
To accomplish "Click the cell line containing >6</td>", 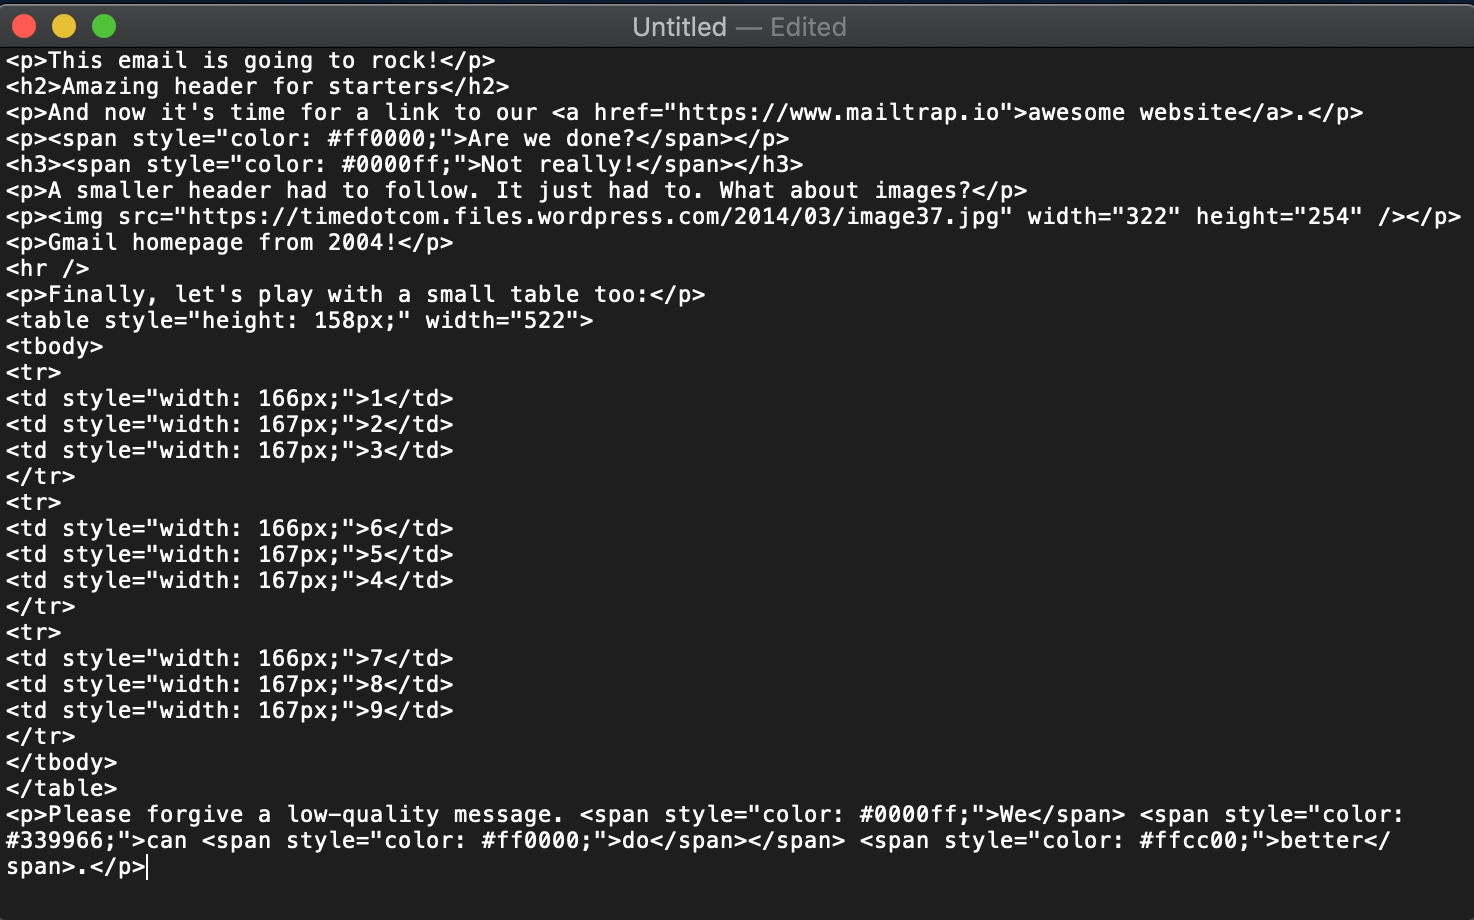I will (229, 529).
